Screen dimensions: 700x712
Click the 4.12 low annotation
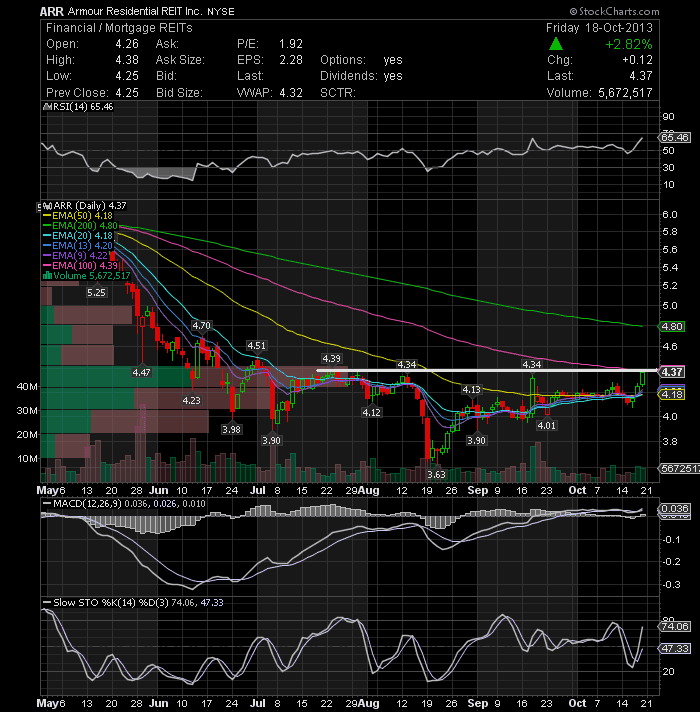(371, 412)
